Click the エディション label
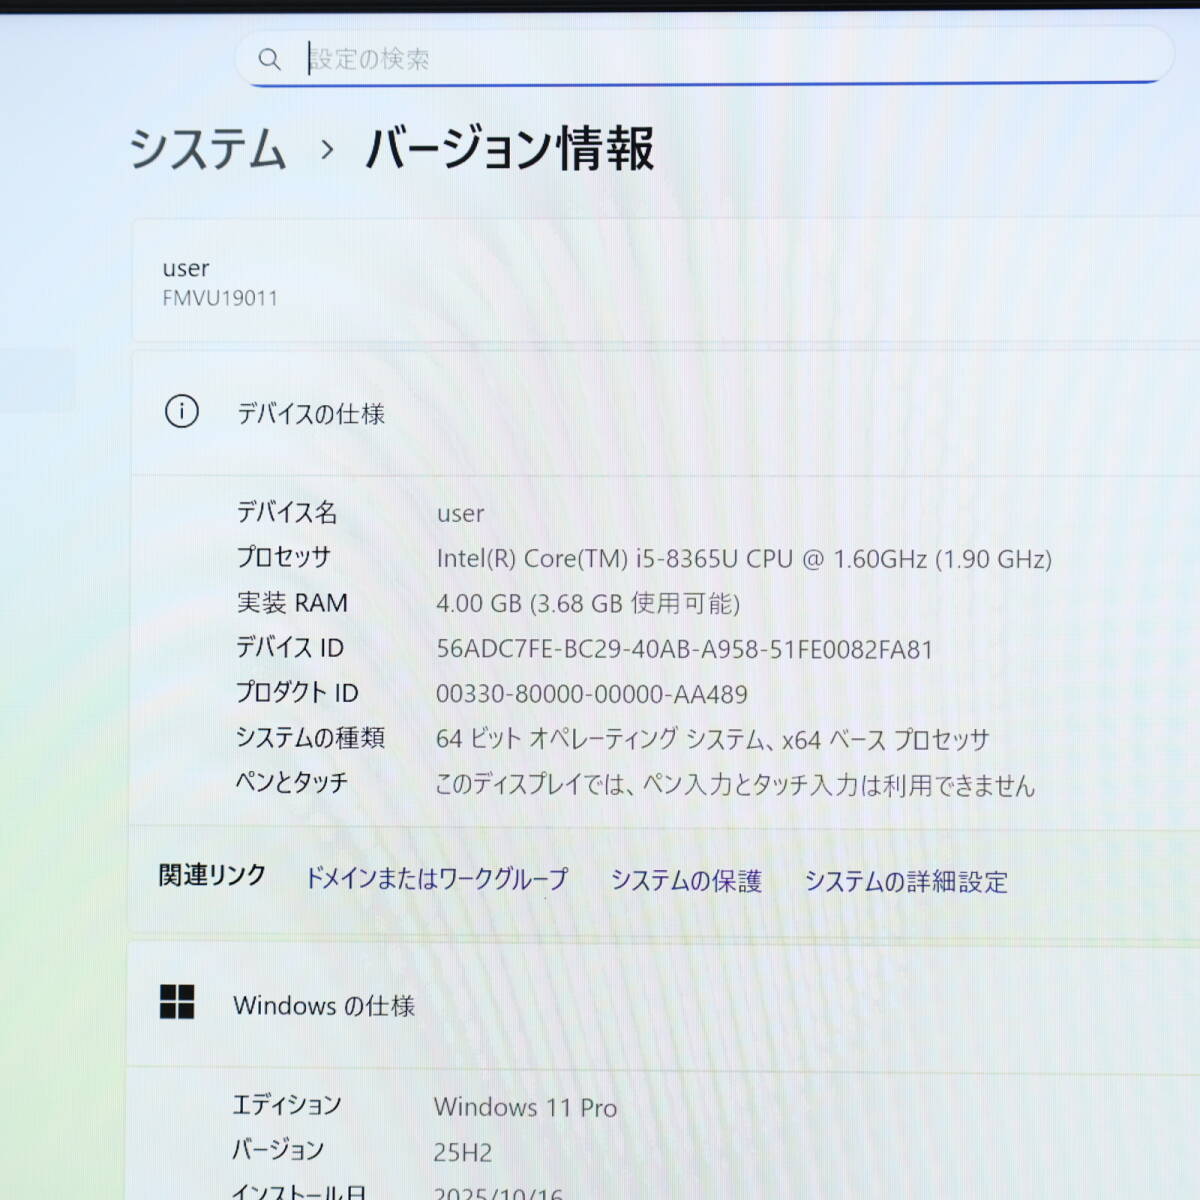Screen dimensions: 1200x1200 point(287,1105)
